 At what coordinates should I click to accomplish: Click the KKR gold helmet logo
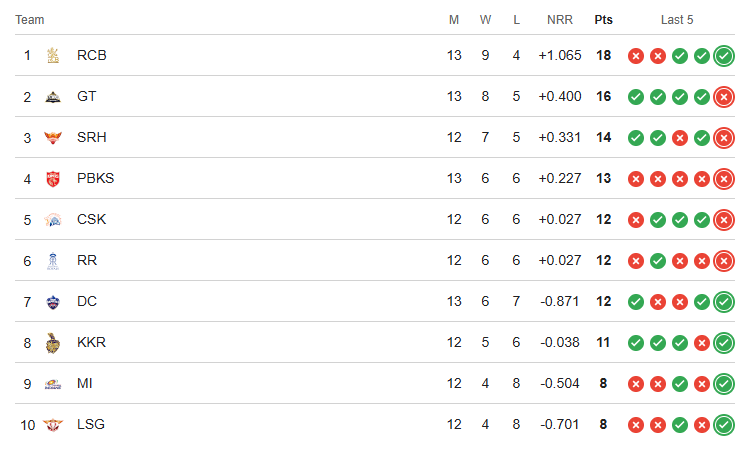point(53,343)
